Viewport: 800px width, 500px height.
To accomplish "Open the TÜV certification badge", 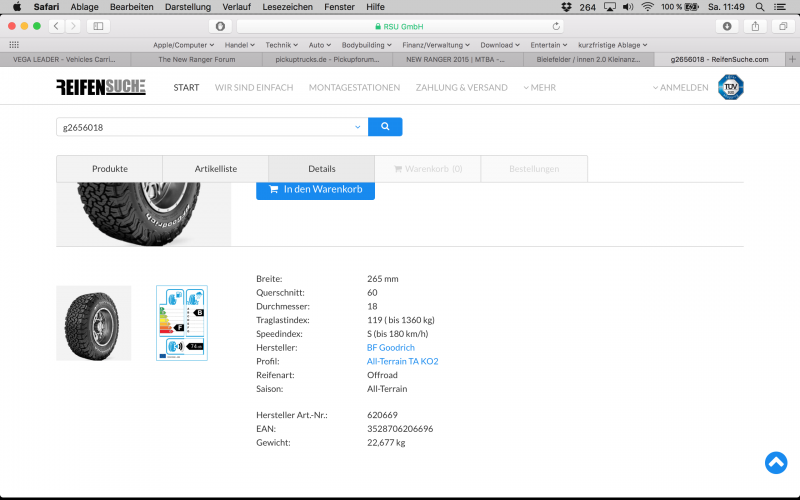I will coord(730,87).
